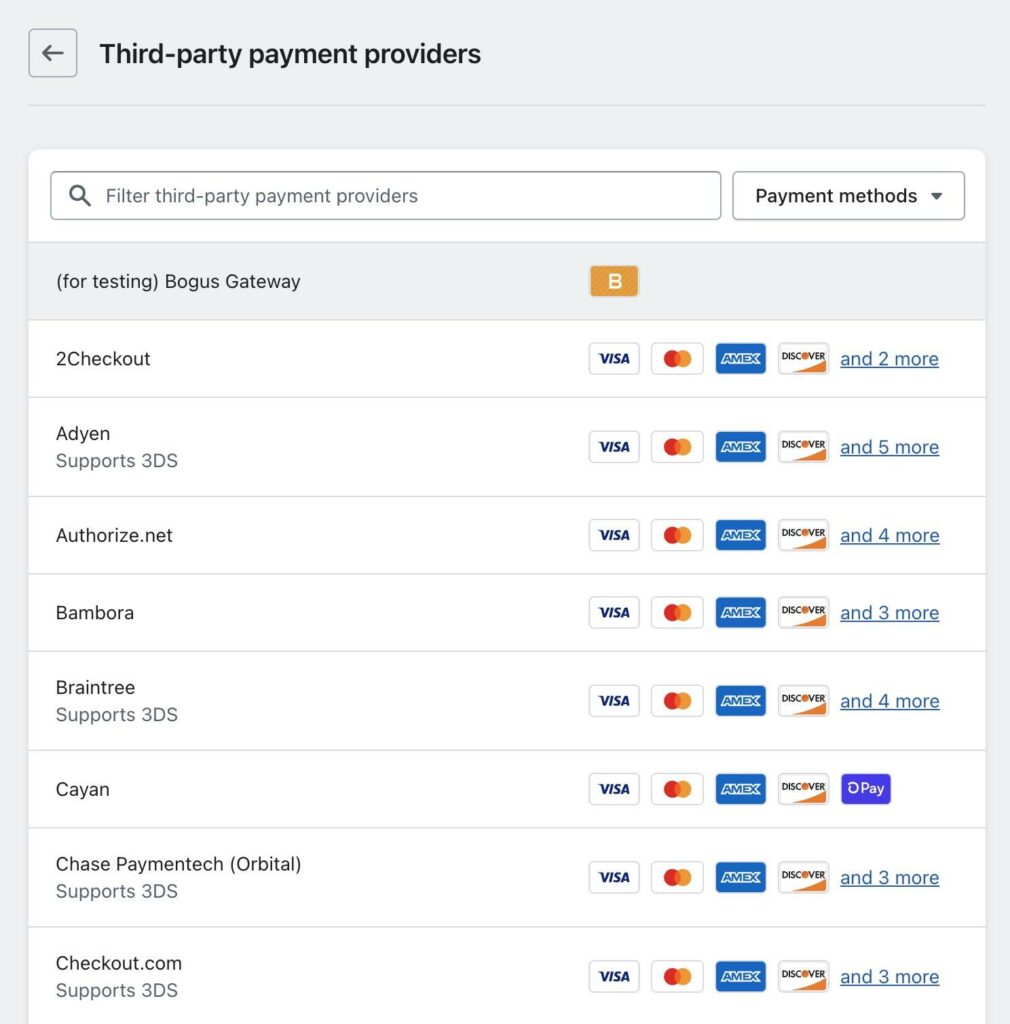This screenshot has width=1010, height=1024.
Task: Click the Visa icon in Braintree row
Action: [x=614, y=701]
